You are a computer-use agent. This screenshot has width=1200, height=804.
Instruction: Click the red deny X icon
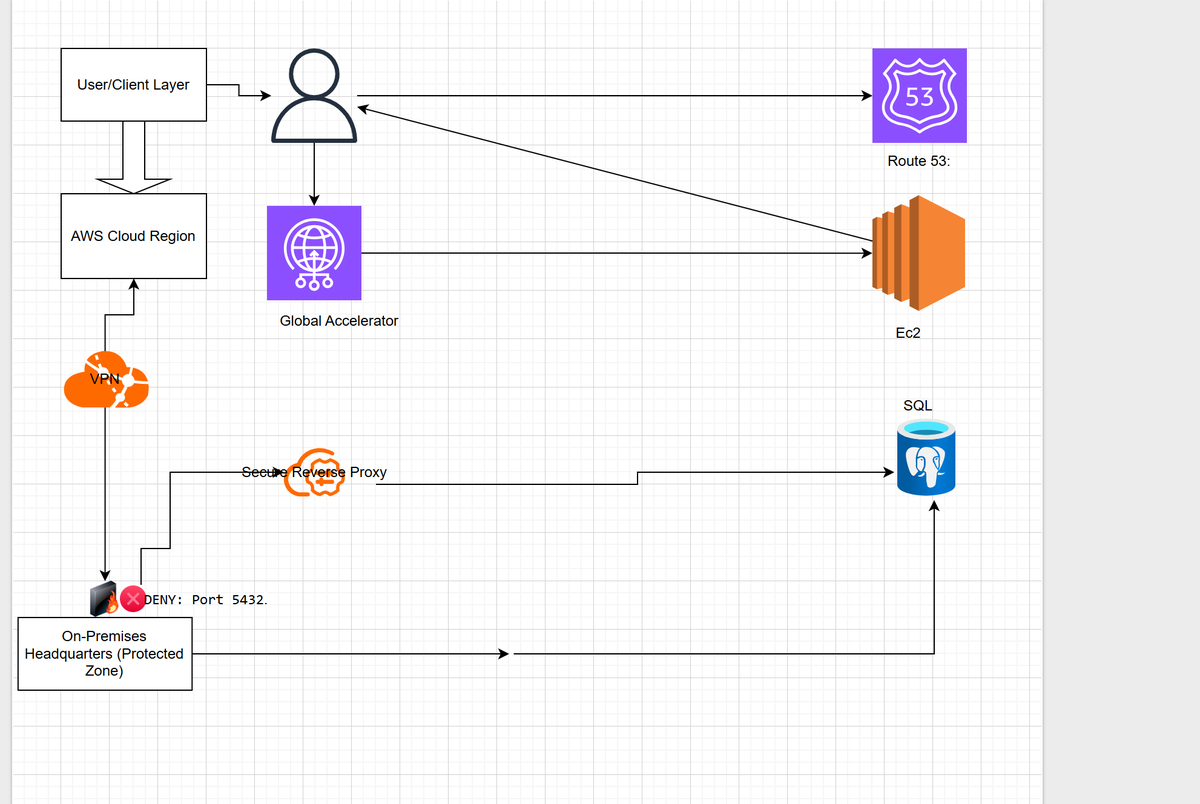133,599
